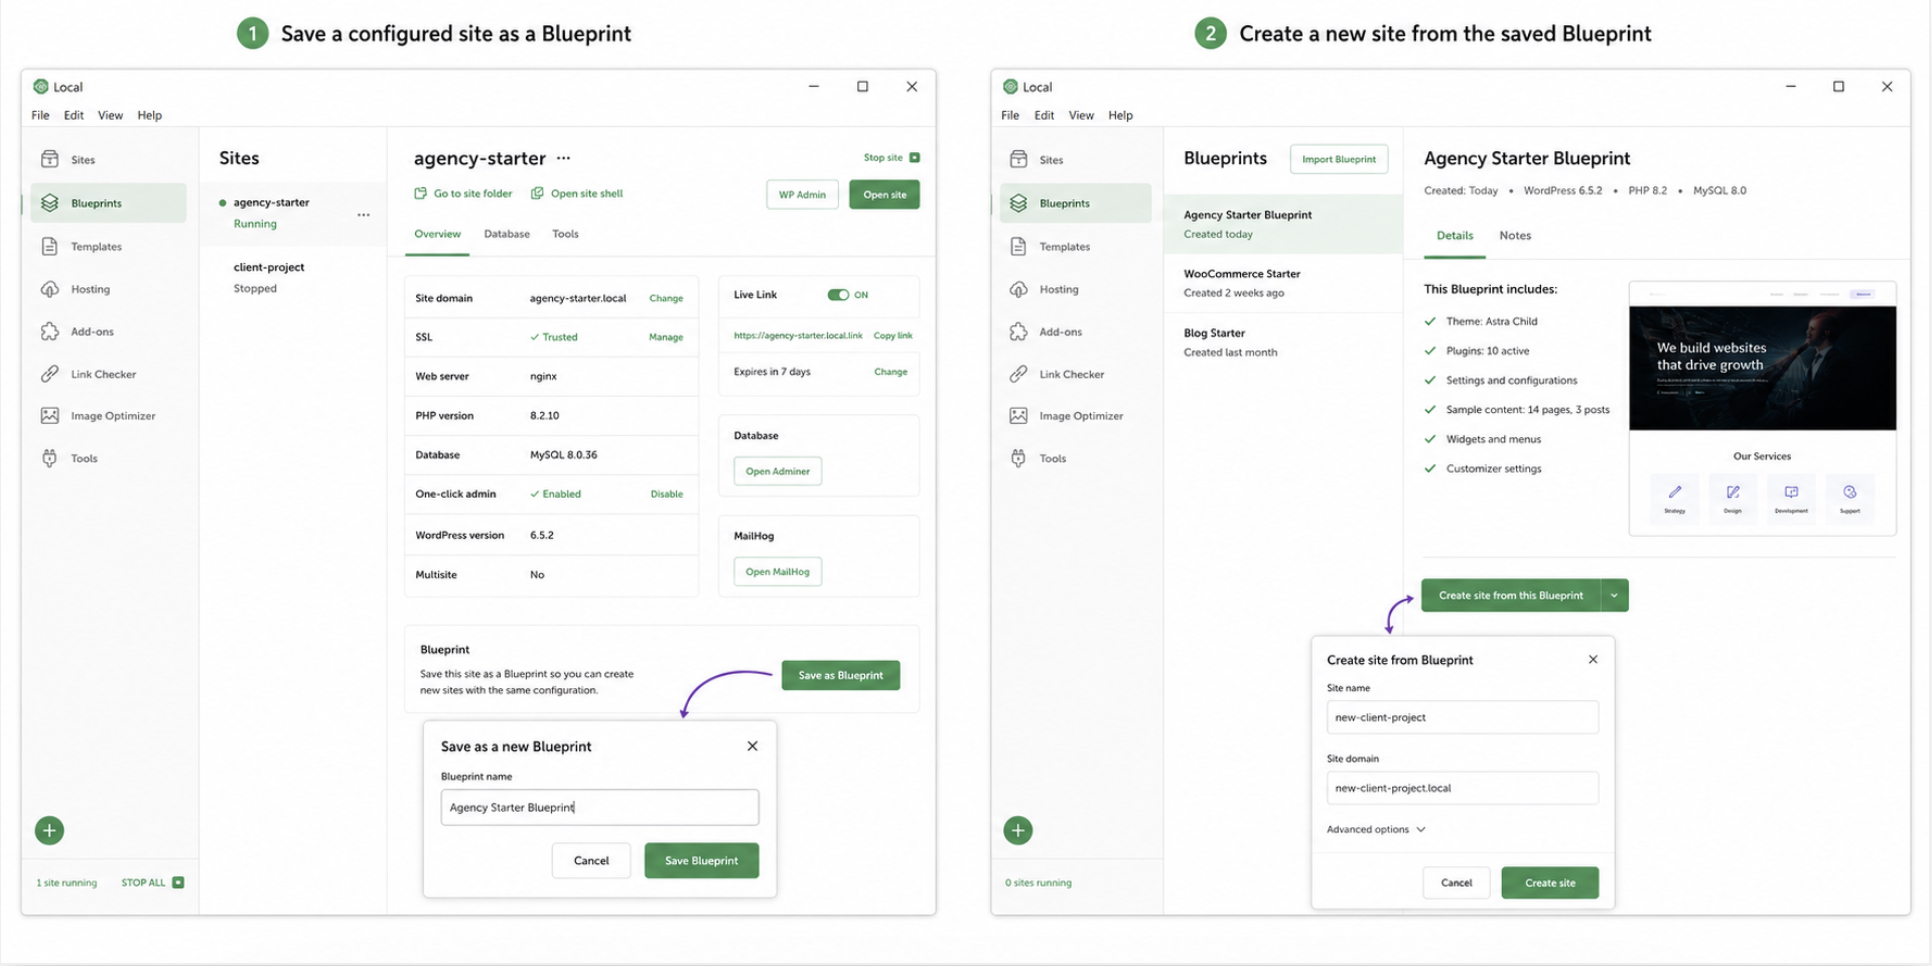Click the Site domain input field
The width and height of the screenshot is (1932, 966).
point(1462,788)
